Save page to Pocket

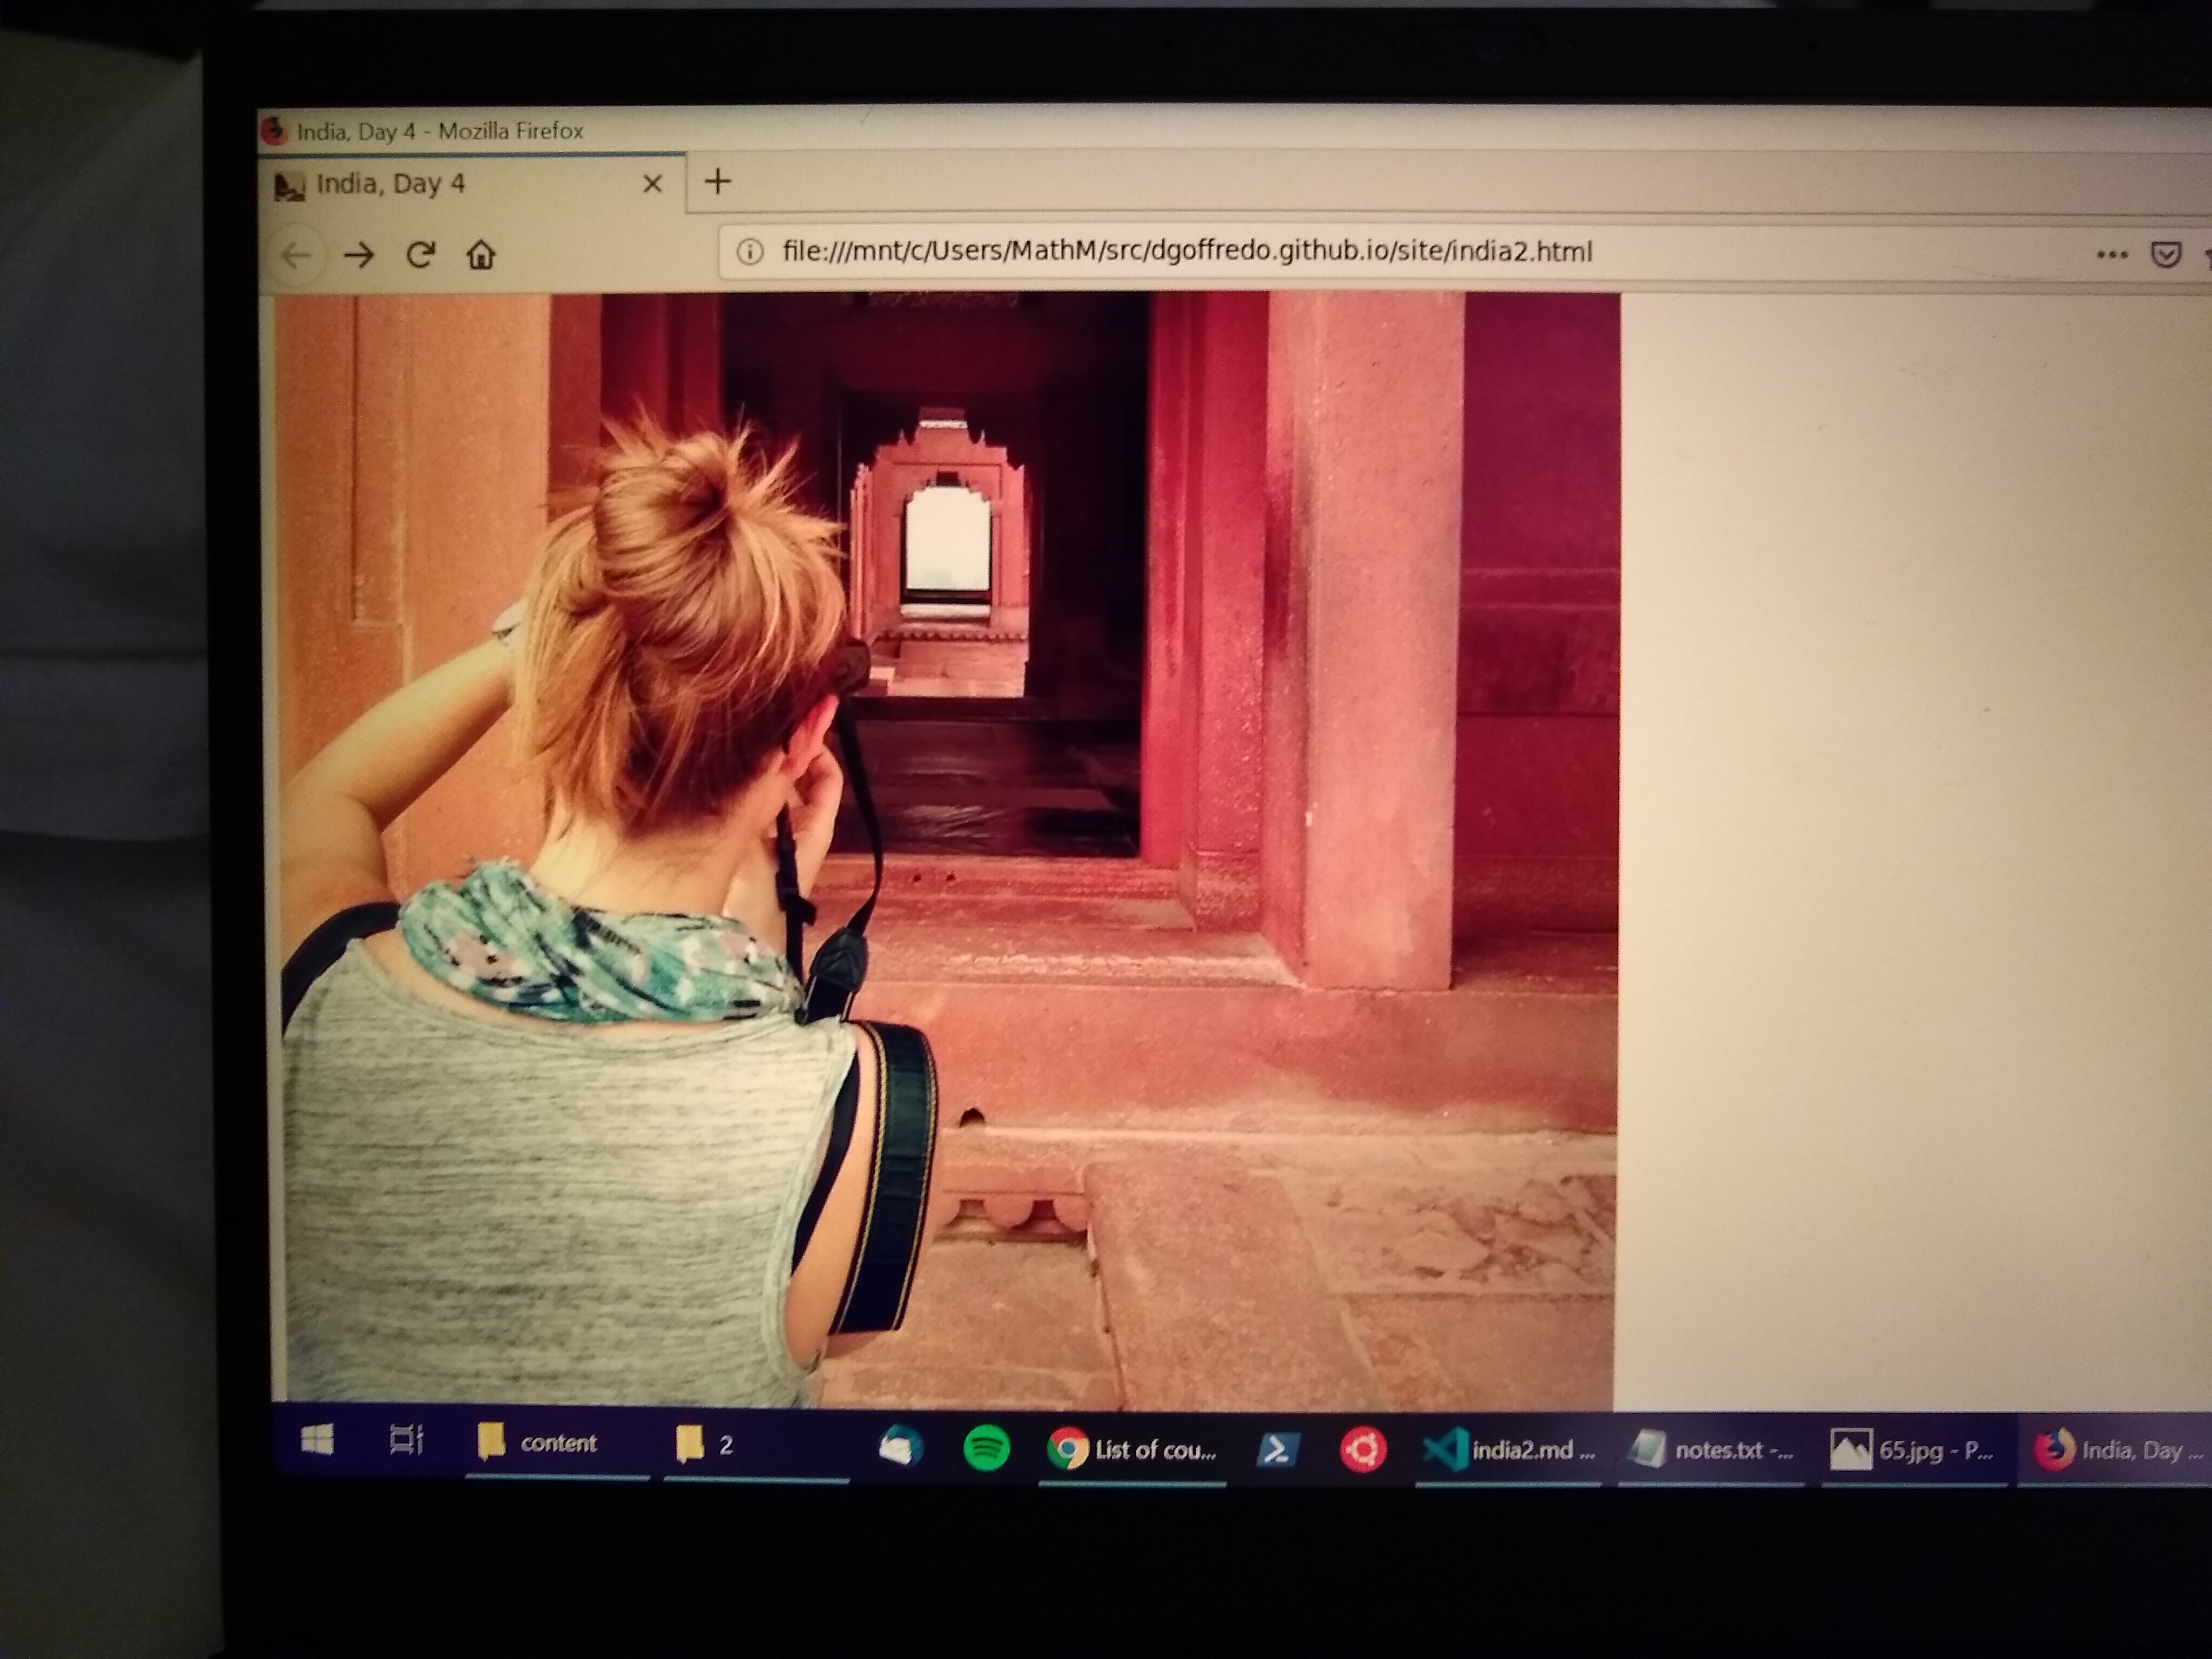2165,254
